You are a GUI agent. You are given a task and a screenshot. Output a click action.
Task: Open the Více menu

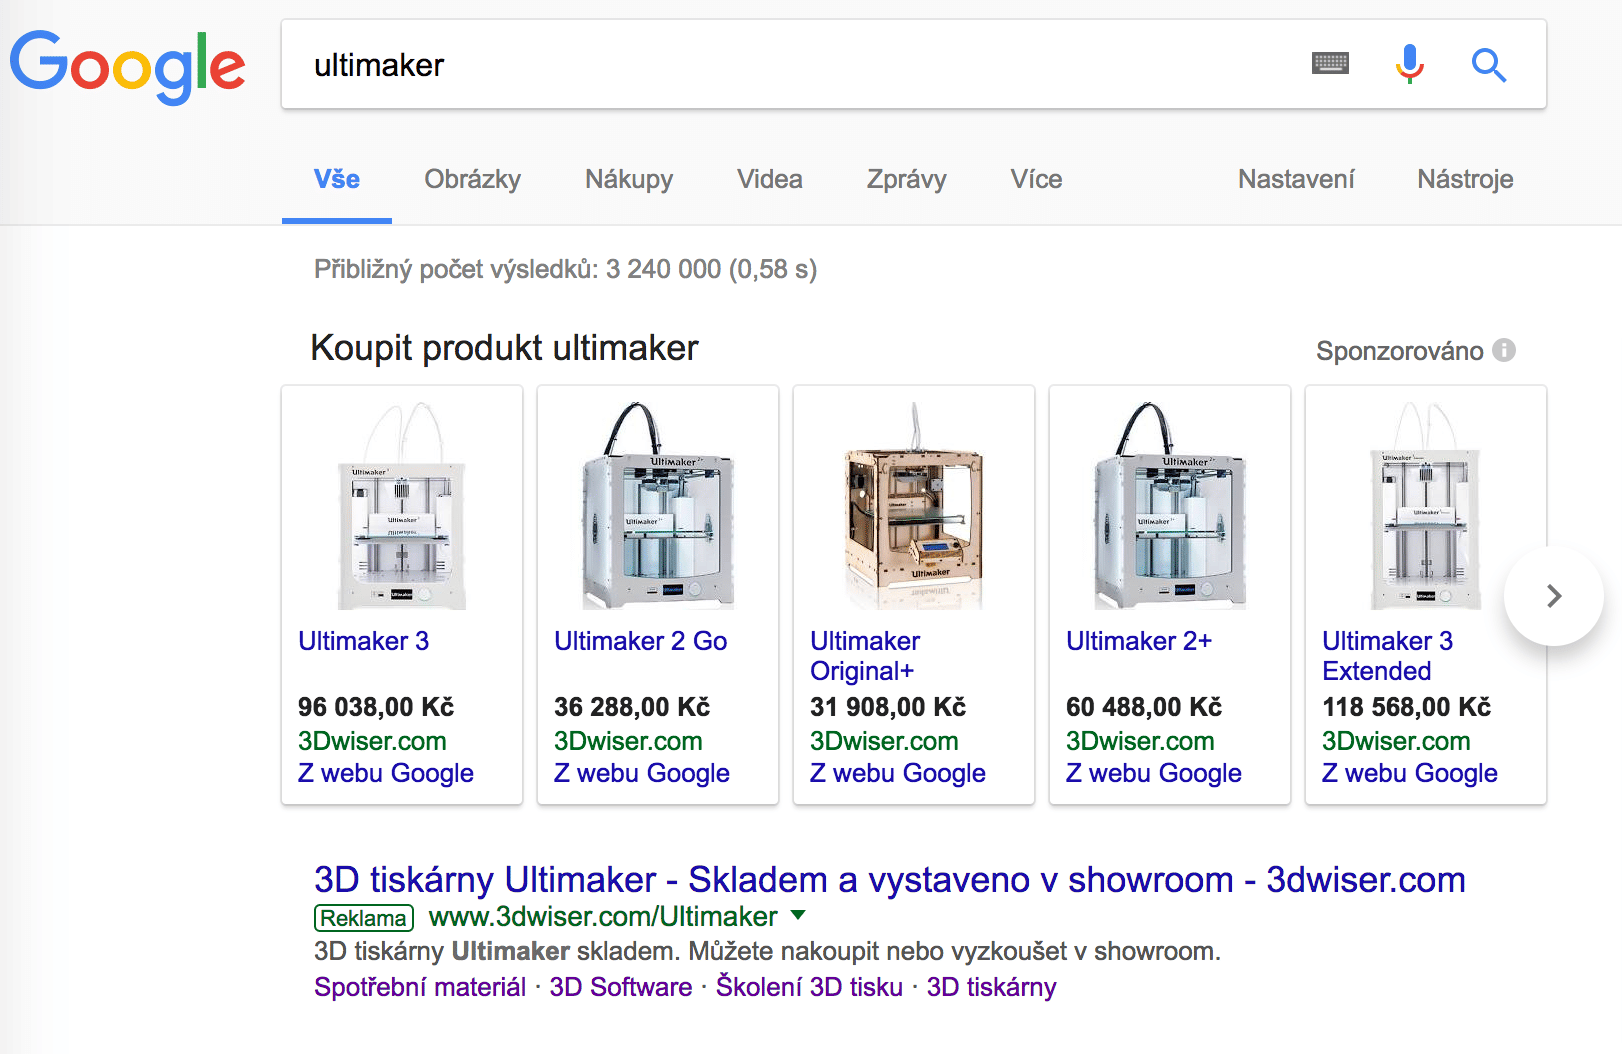click(1036, 179)
